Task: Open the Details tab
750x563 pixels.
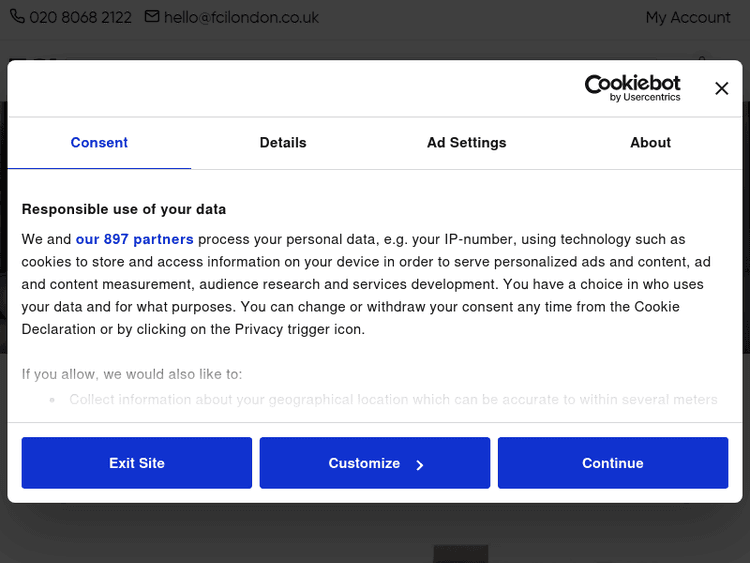Action: pos(283,143)
